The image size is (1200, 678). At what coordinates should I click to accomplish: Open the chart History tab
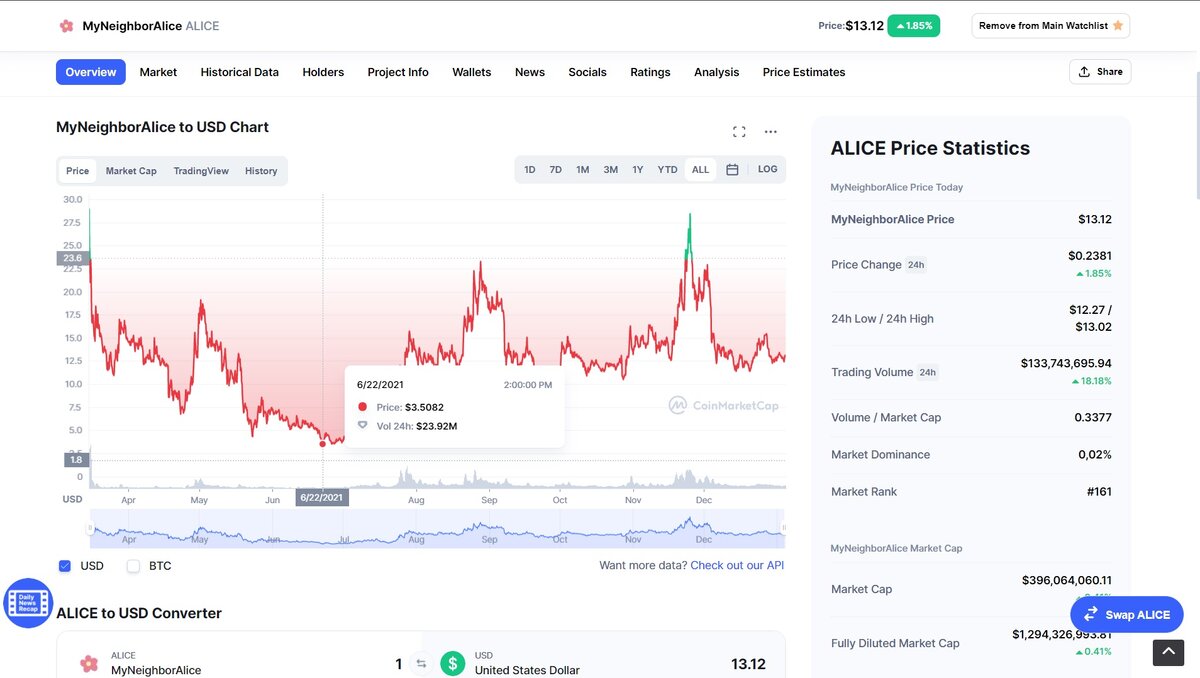261,171
